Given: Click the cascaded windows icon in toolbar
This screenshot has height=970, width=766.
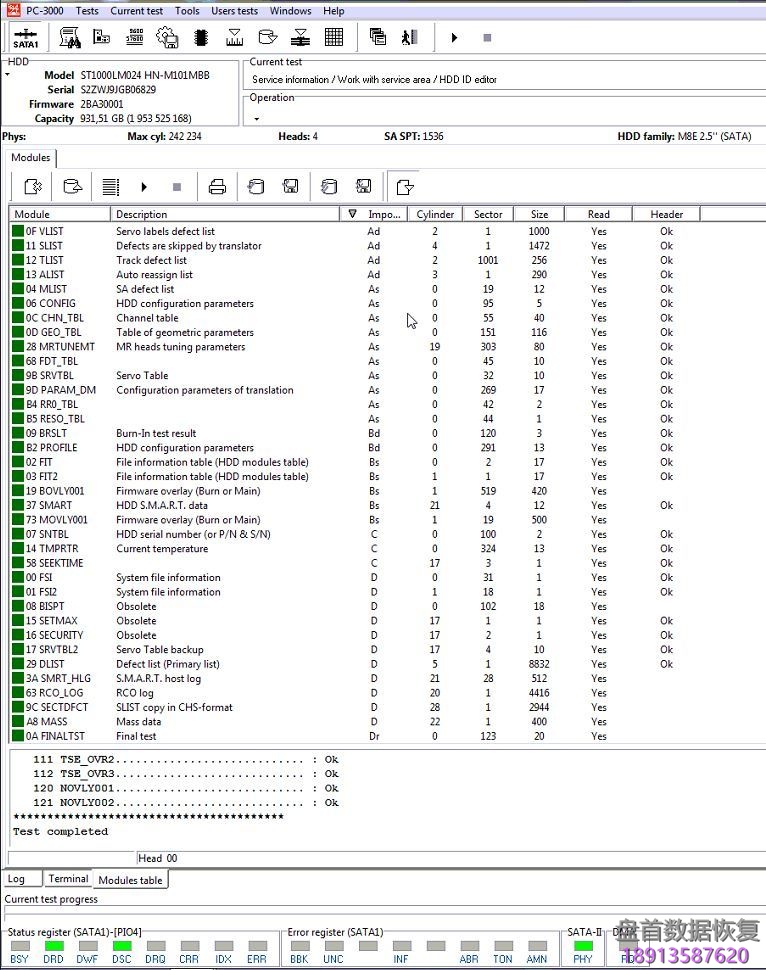Looking at the screenshot, I should 377,38.
